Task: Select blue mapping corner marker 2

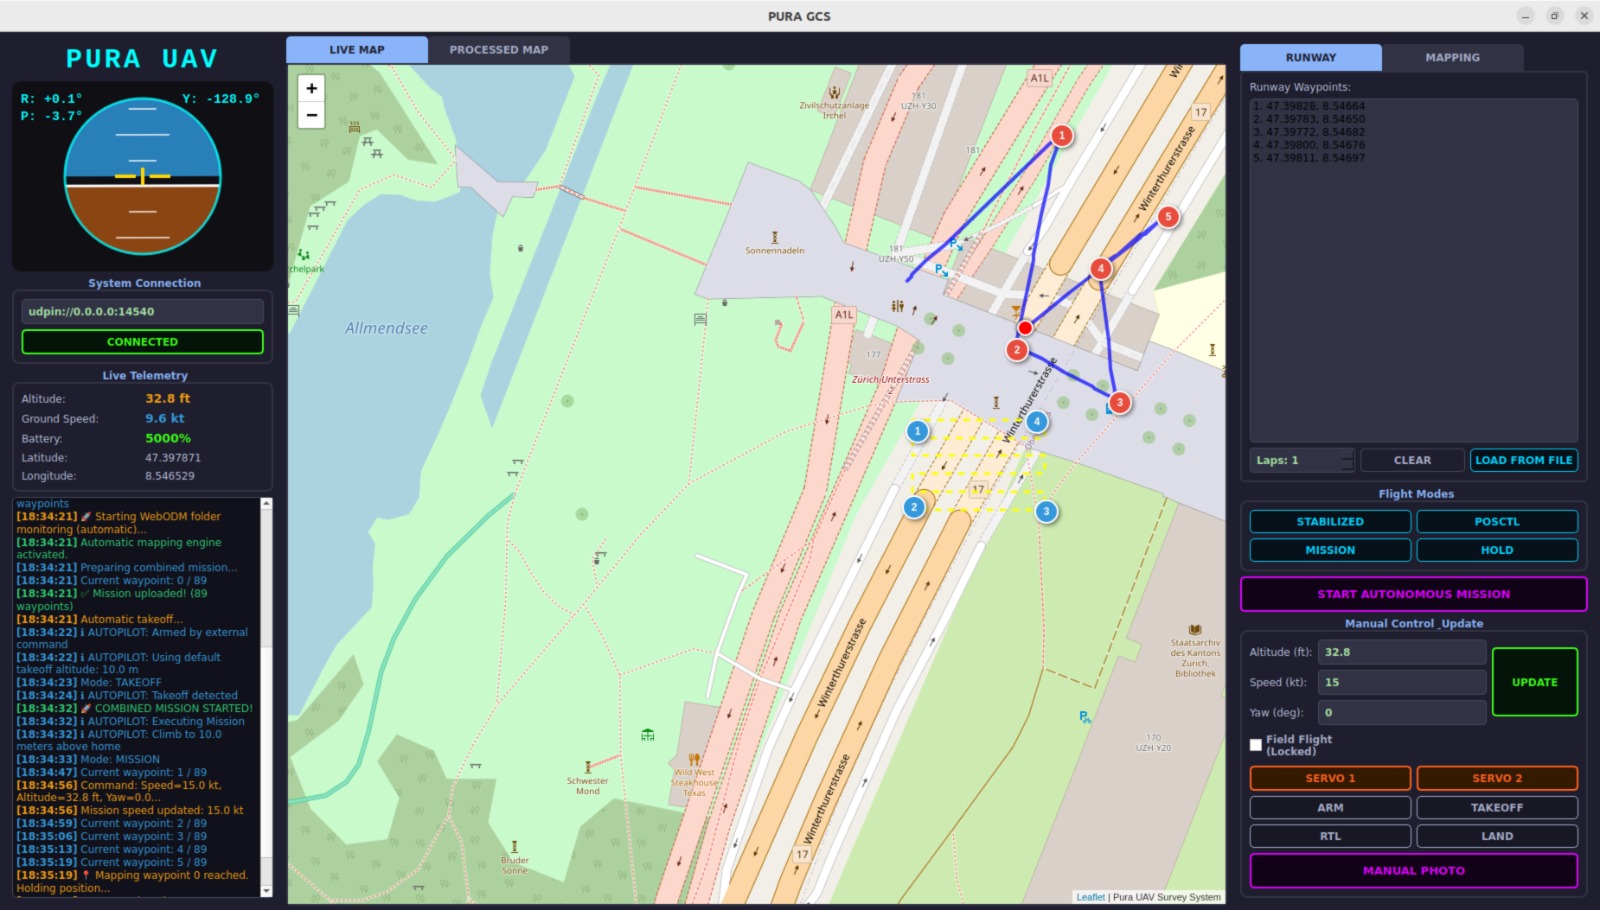Action: pos(914,507)
